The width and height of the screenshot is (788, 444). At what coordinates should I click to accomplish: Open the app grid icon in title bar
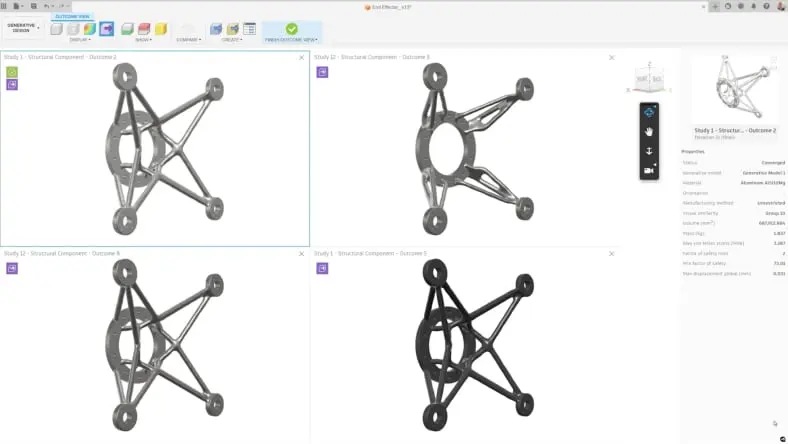pyautogui.click(x=4, y=6)
